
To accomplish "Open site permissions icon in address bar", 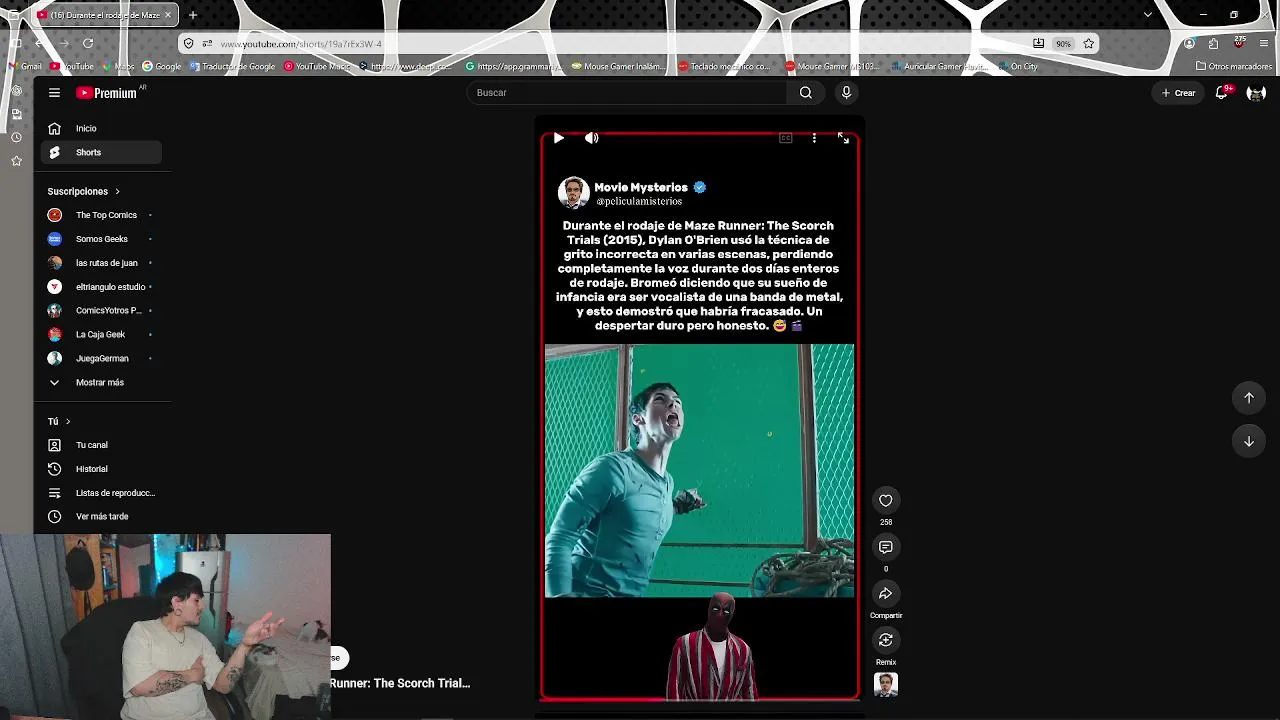I will point(207,44).
